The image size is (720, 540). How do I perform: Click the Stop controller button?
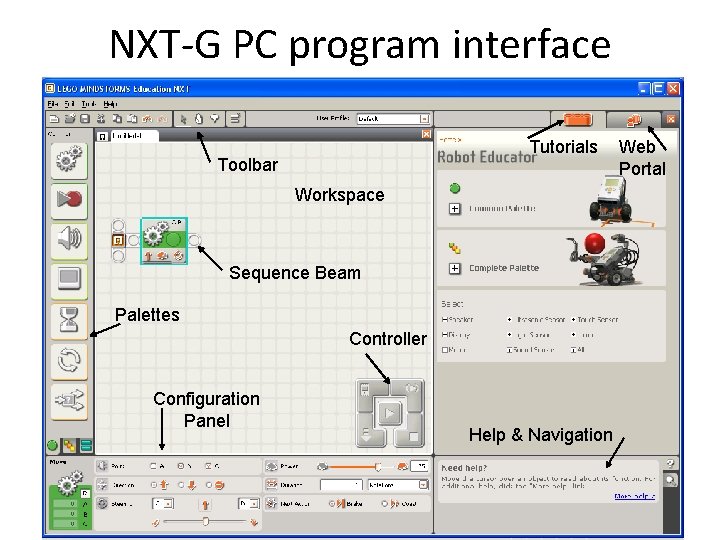click(413, 437)
